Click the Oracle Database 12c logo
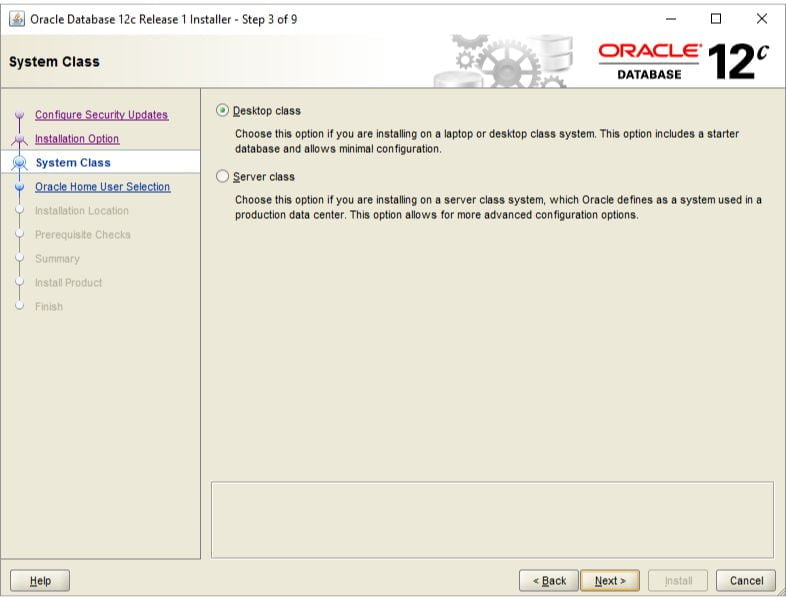 (683, 61)
